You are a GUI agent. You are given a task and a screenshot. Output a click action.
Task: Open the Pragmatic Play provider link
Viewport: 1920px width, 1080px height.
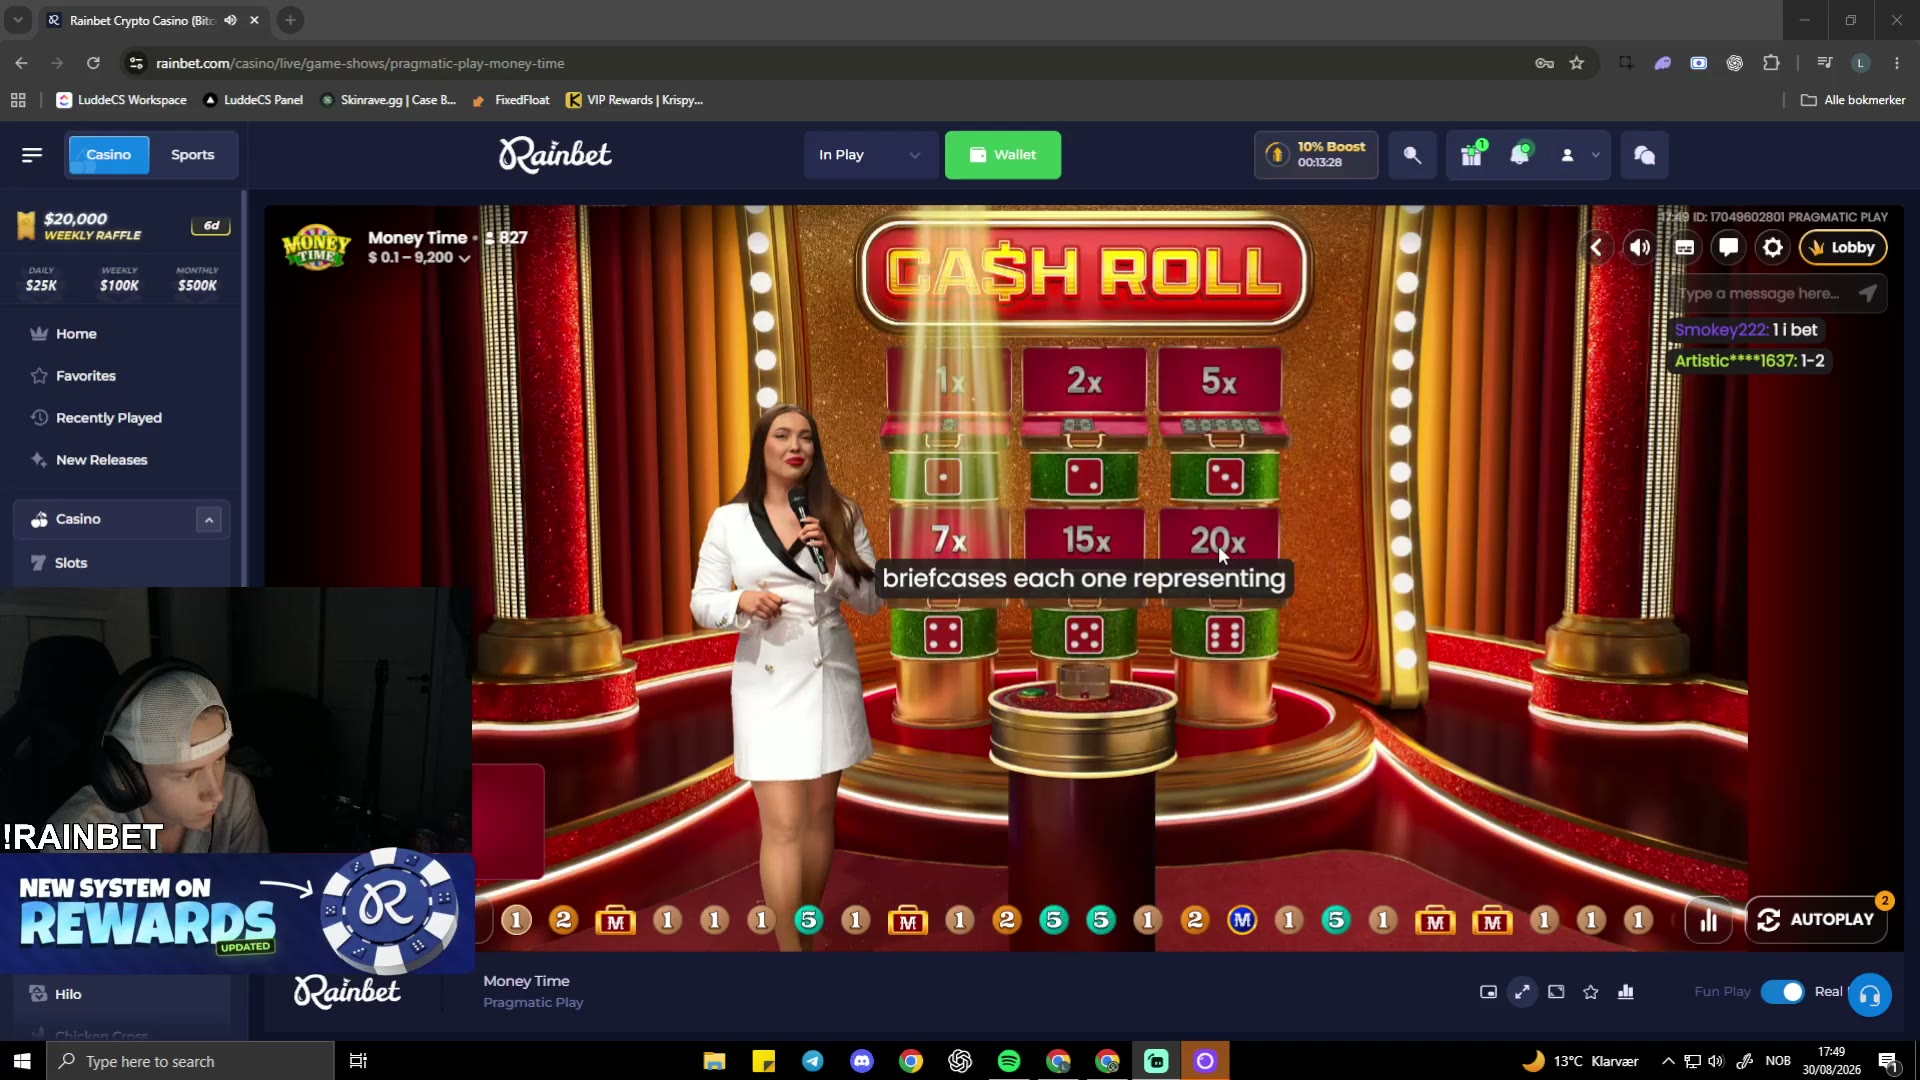(533, 1003)
